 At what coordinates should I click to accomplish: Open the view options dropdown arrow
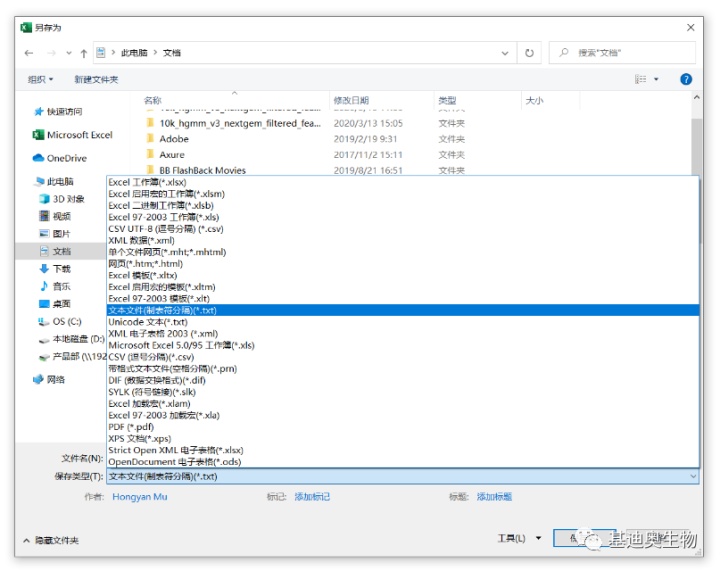click(x=656, y=79)
